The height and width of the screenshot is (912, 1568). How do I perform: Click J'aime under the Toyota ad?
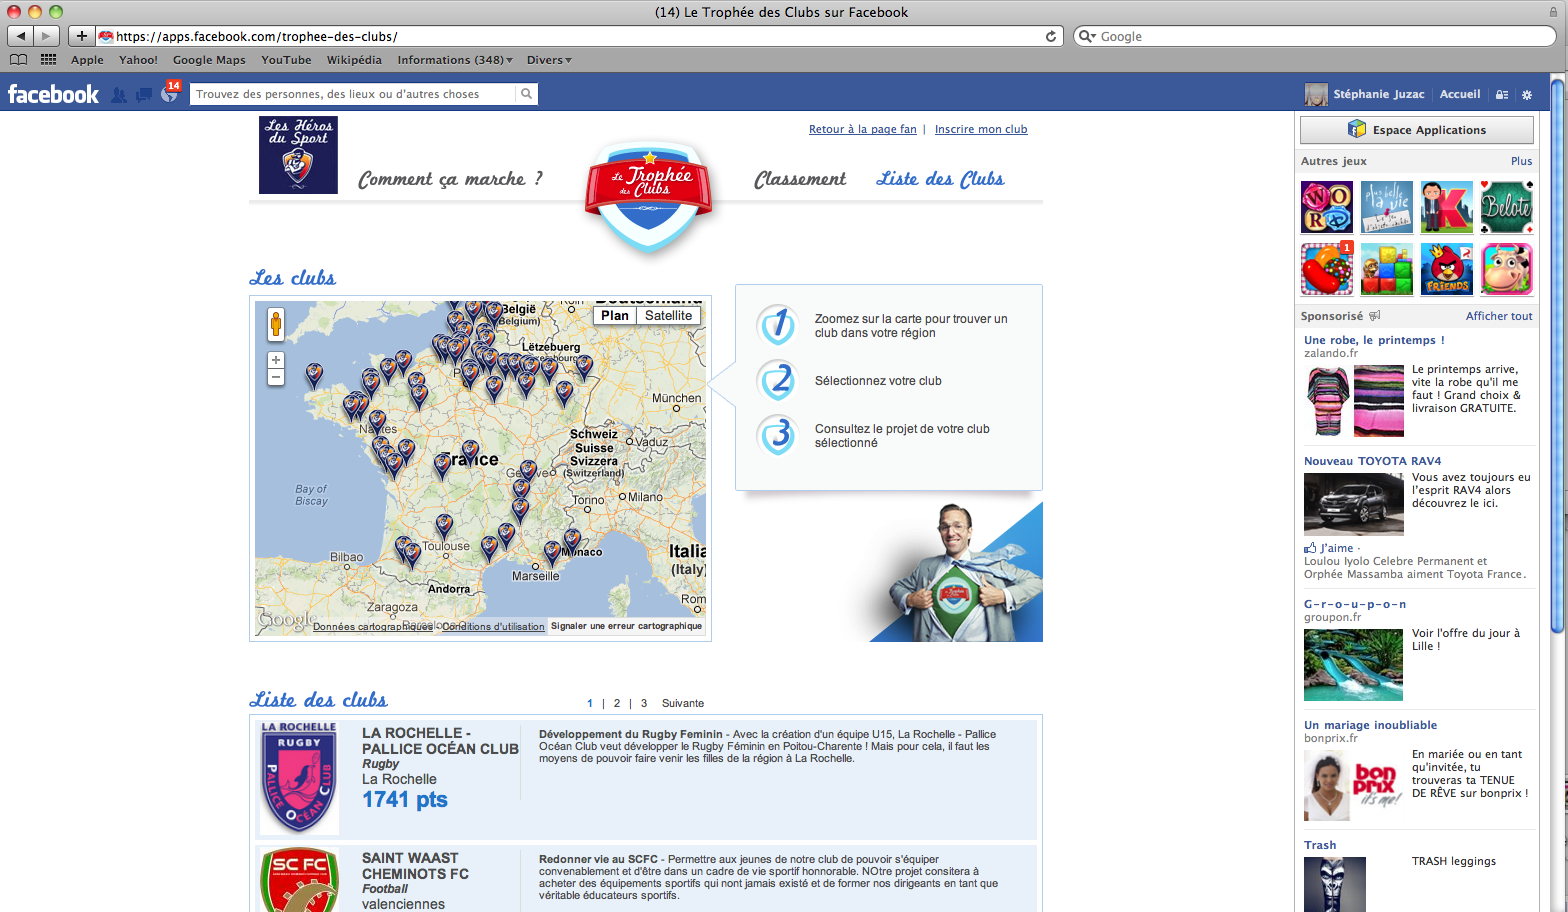[x=1336, y=548]
